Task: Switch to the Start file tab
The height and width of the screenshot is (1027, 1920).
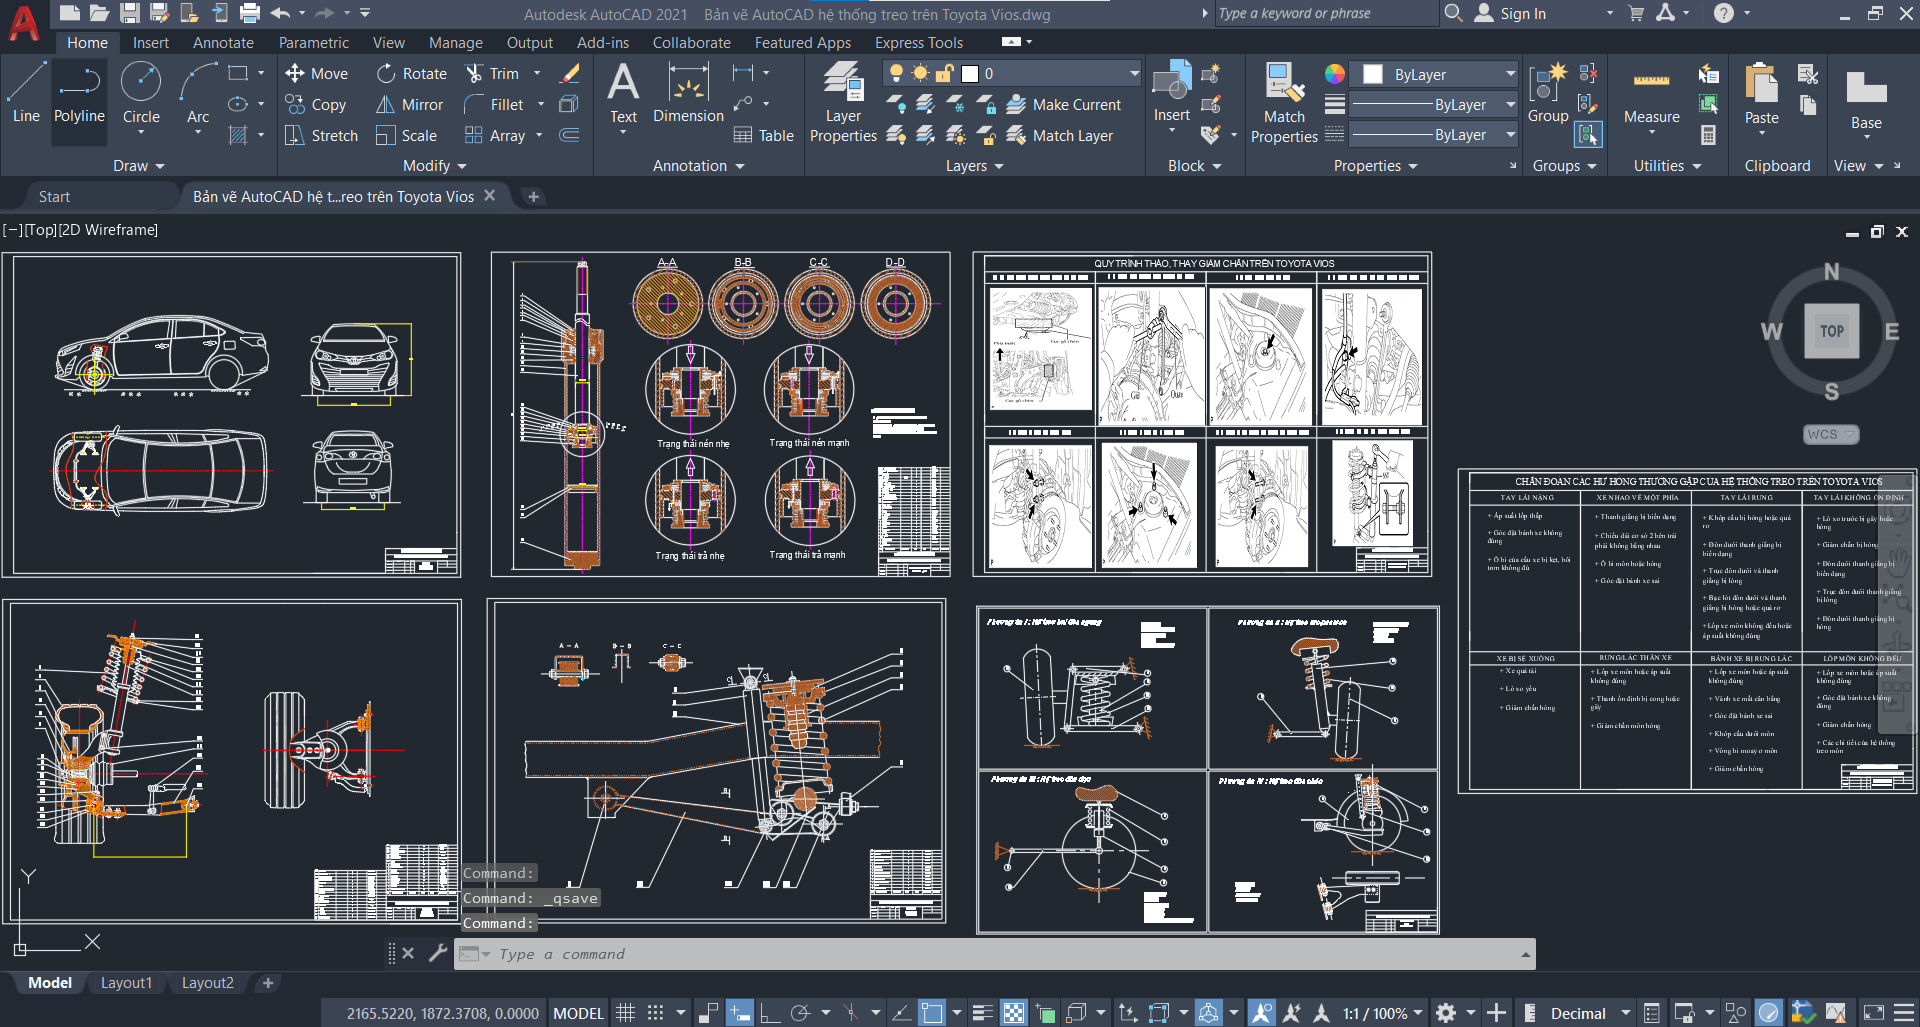Action: [x=55, y=196]
